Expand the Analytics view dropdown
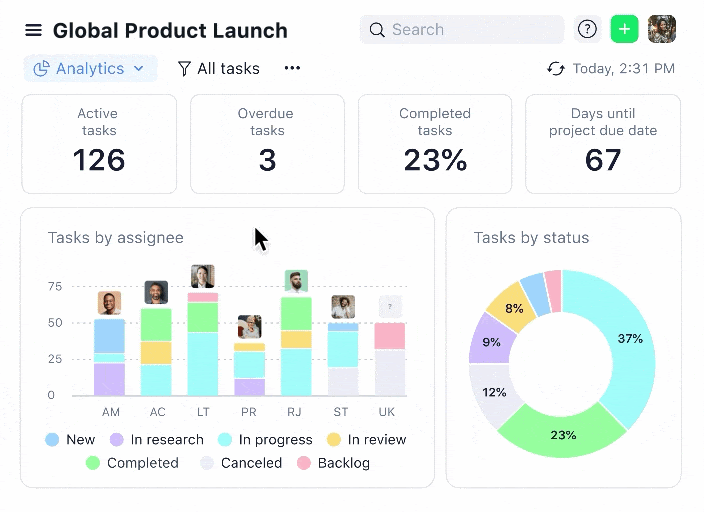The image size is (704, 512). click(x=90, y=69)
